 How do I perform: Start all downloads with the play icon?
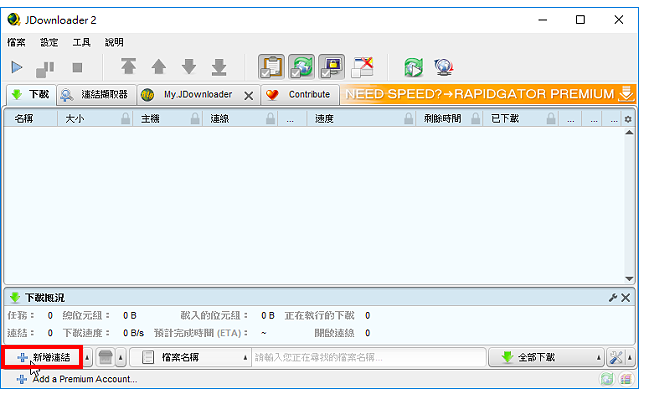point(17,67)
